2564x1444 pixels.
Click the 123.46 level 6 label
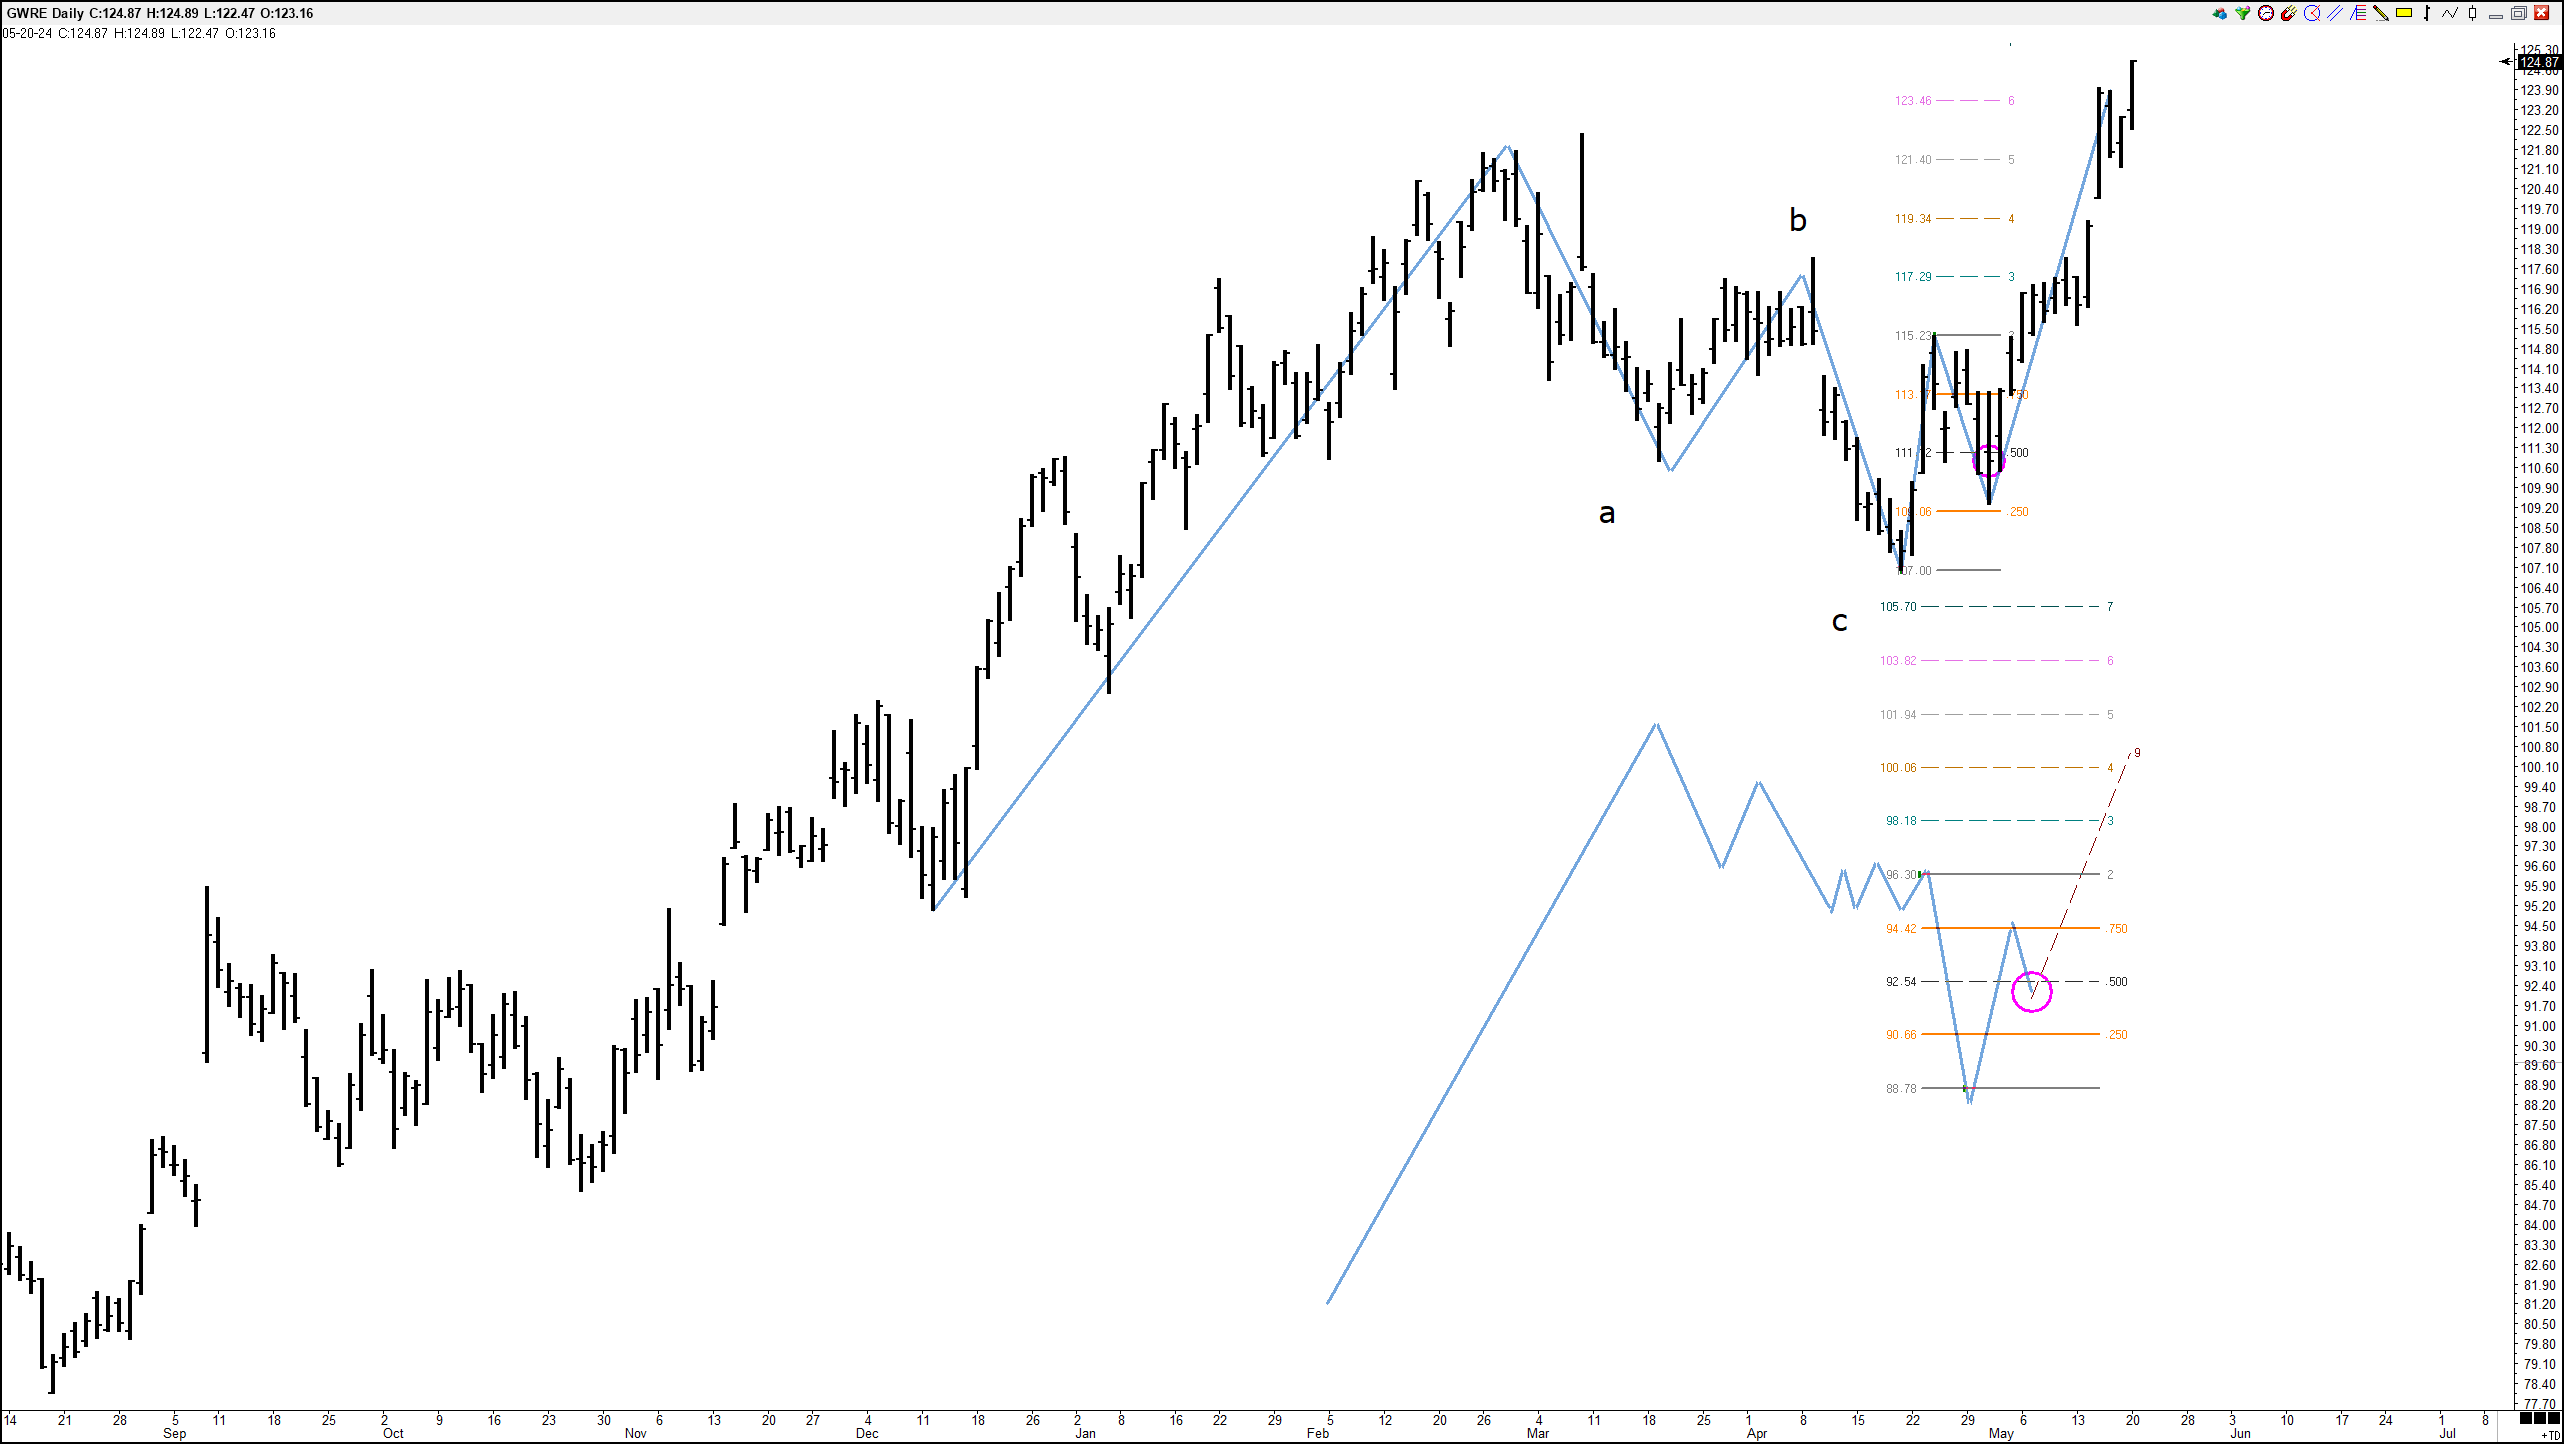[1913, 101]
